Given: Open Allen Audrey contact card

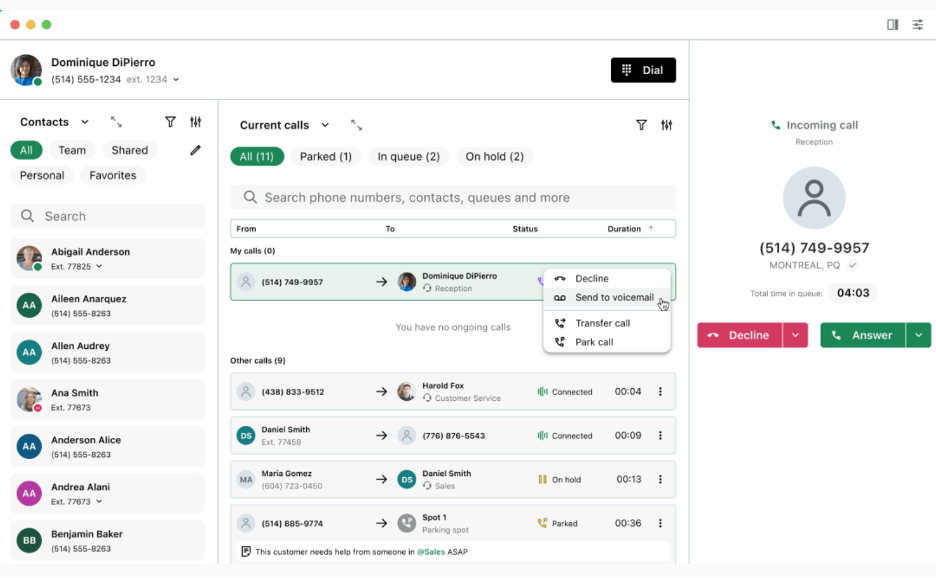Looking at the screenshot, I should pyautogui.click(x=107, y=352).
